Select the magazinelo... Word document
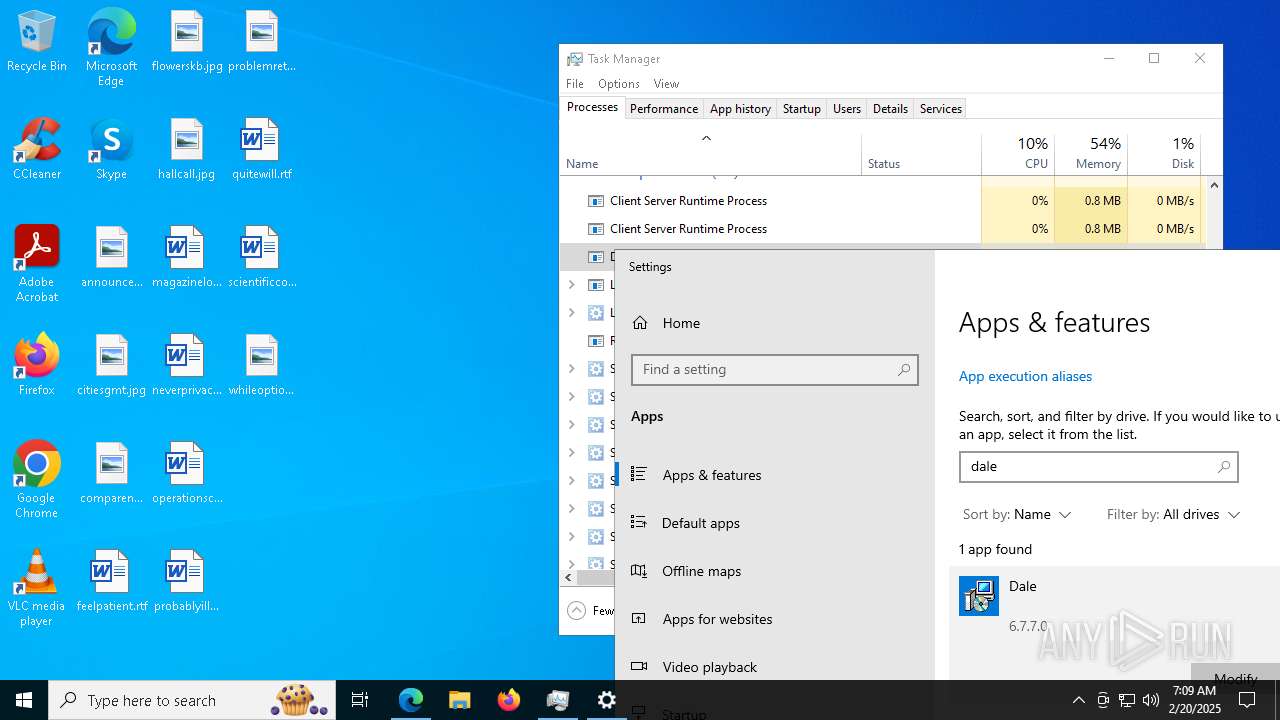Viewport: 1280px width, 720px height. click(187, 258)
